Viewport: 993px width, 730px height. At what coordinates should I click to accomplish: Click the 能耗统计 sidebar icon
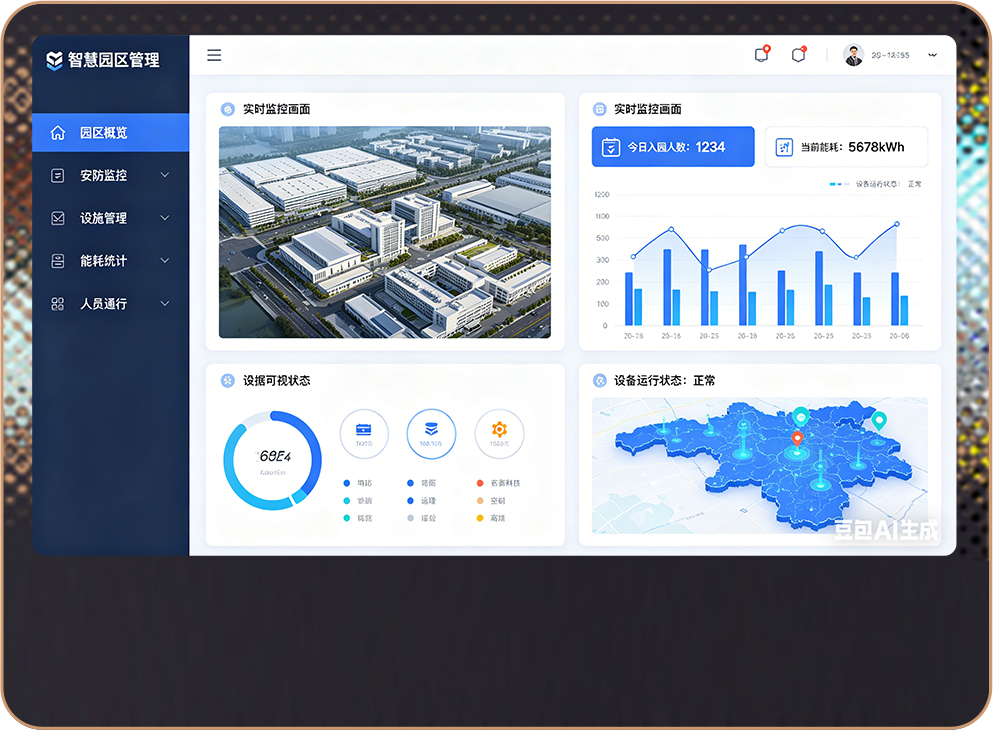pos(58,261)
